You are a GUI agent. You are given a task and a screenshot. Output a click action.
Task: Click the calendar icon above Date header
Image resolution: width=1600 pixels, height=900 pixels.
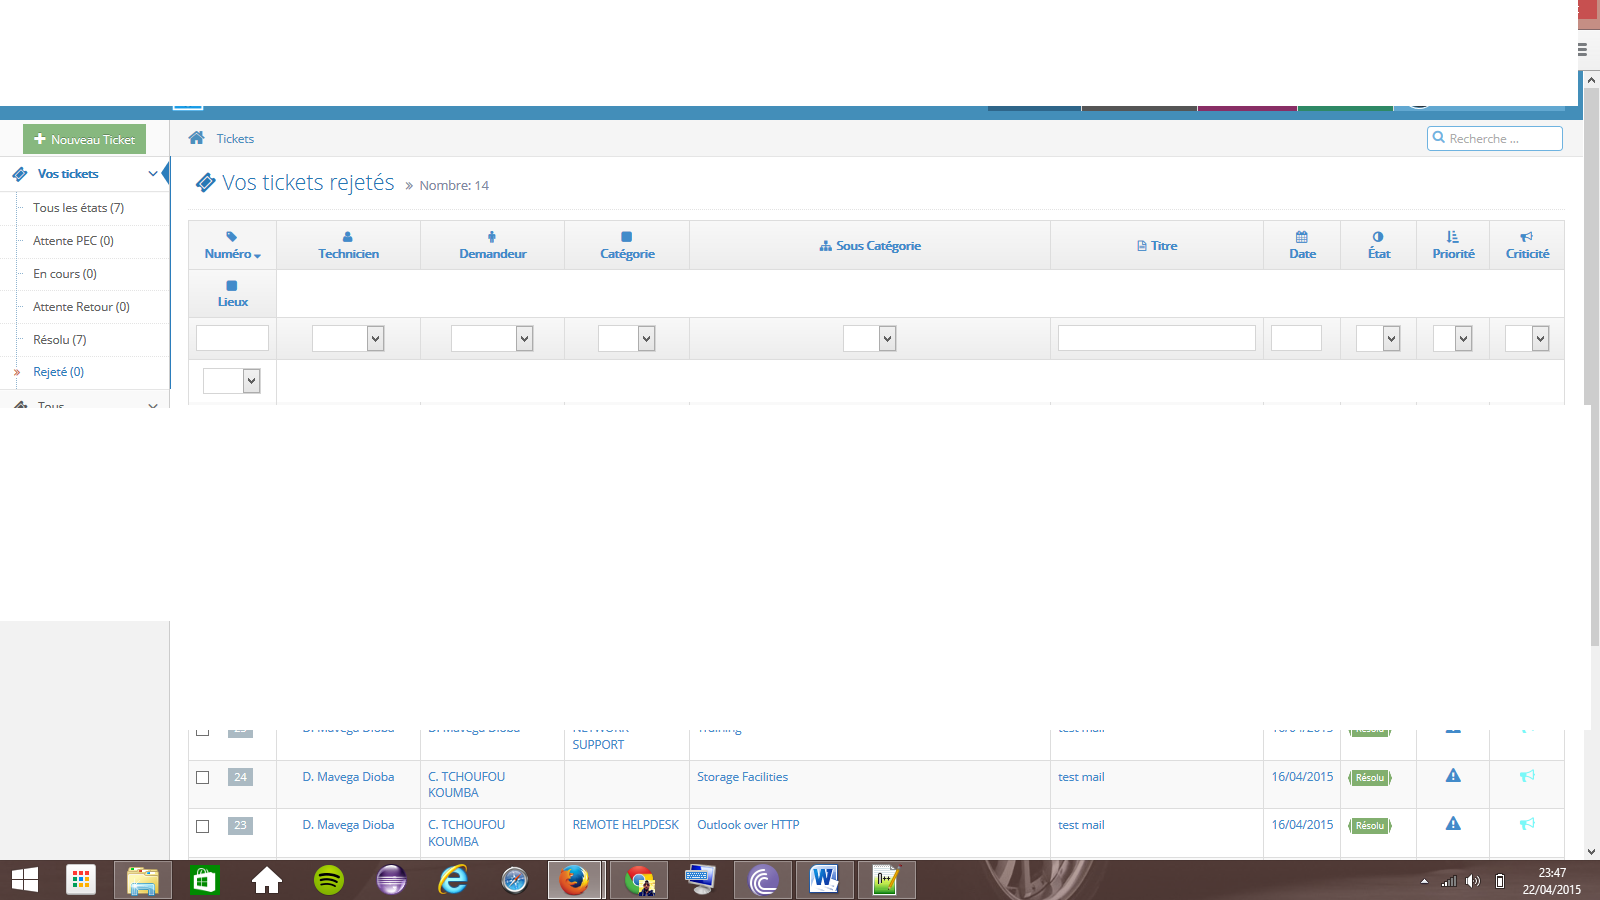[1302, 237]
